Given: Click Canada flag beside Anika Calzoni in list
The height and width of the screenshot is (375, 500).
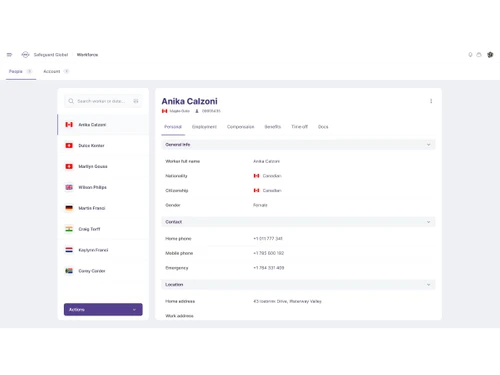Looking at the screenshot, I should tap(69, 125).
